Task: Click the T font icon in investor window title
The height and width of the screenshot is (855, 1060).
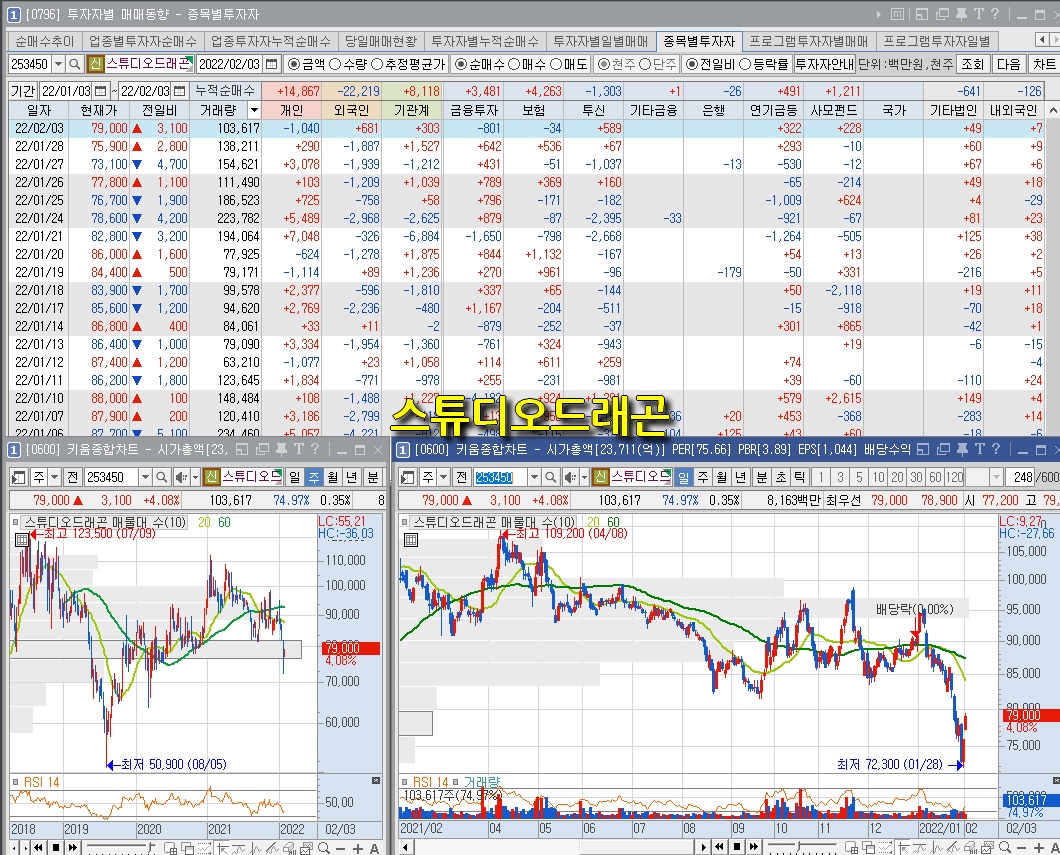Action: point(978,14)
